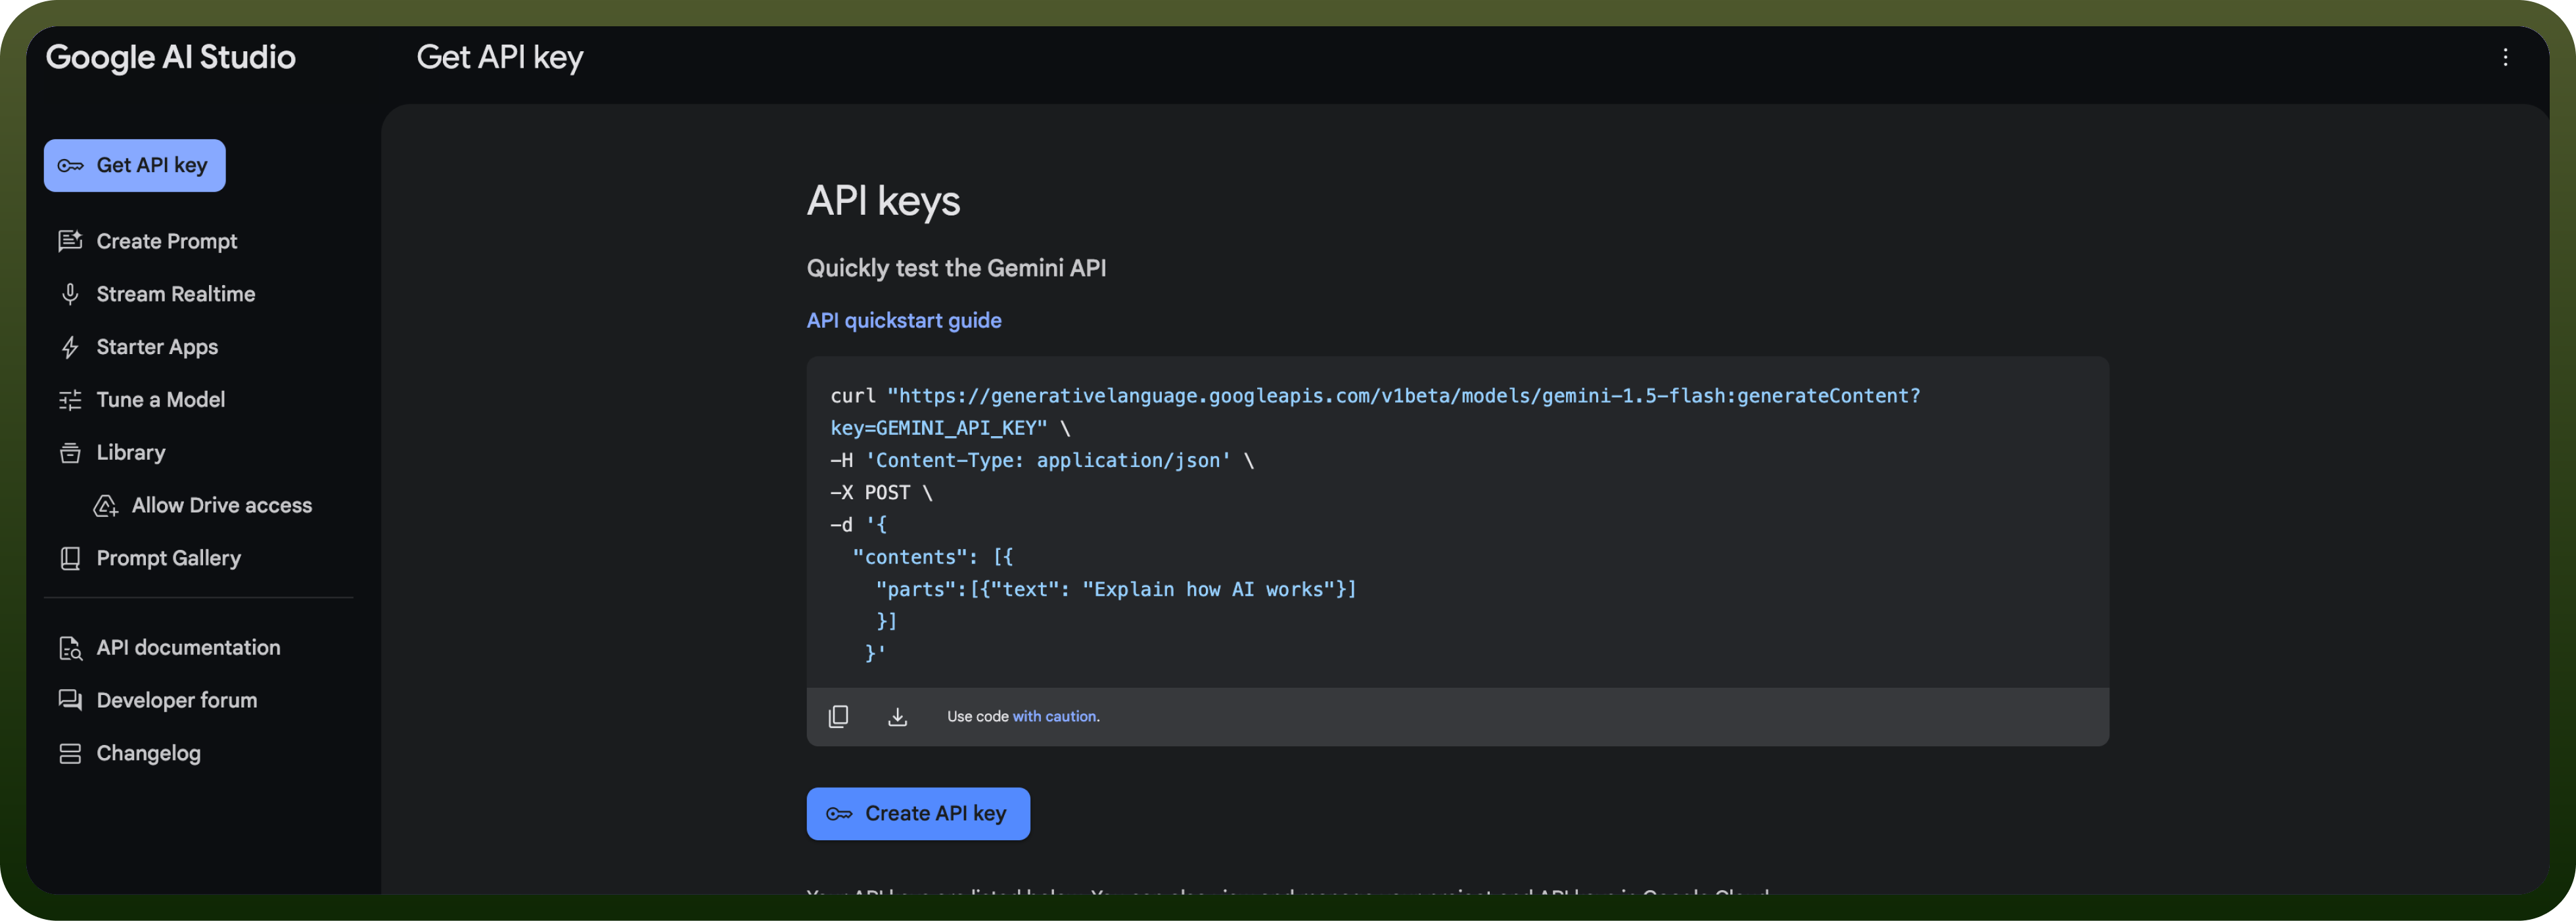Click the Starter Apps lightning icon

(70, 347)
